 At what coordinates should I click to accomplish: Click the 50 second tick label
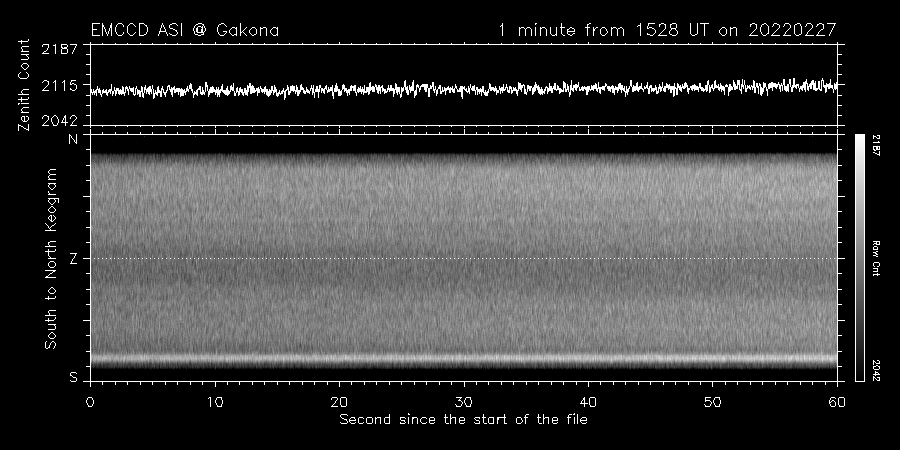tap(712, 402)
